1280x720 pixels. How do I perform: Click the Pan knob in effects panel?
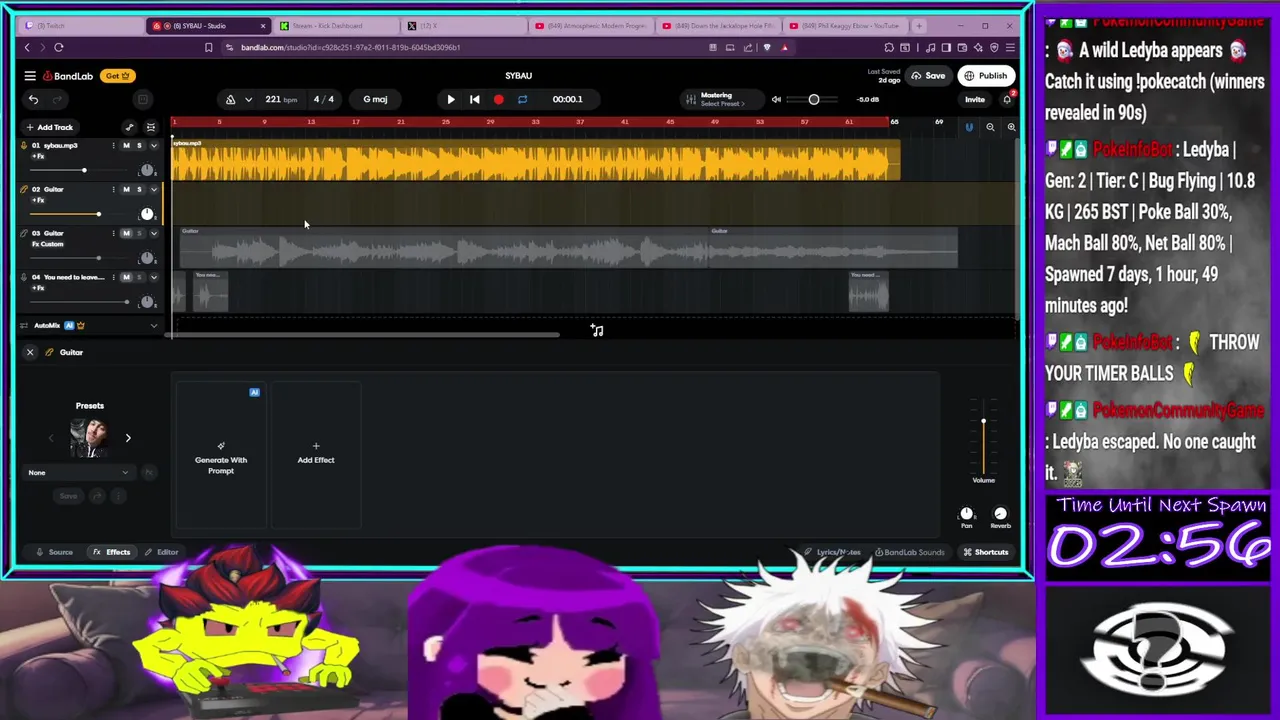966,514
